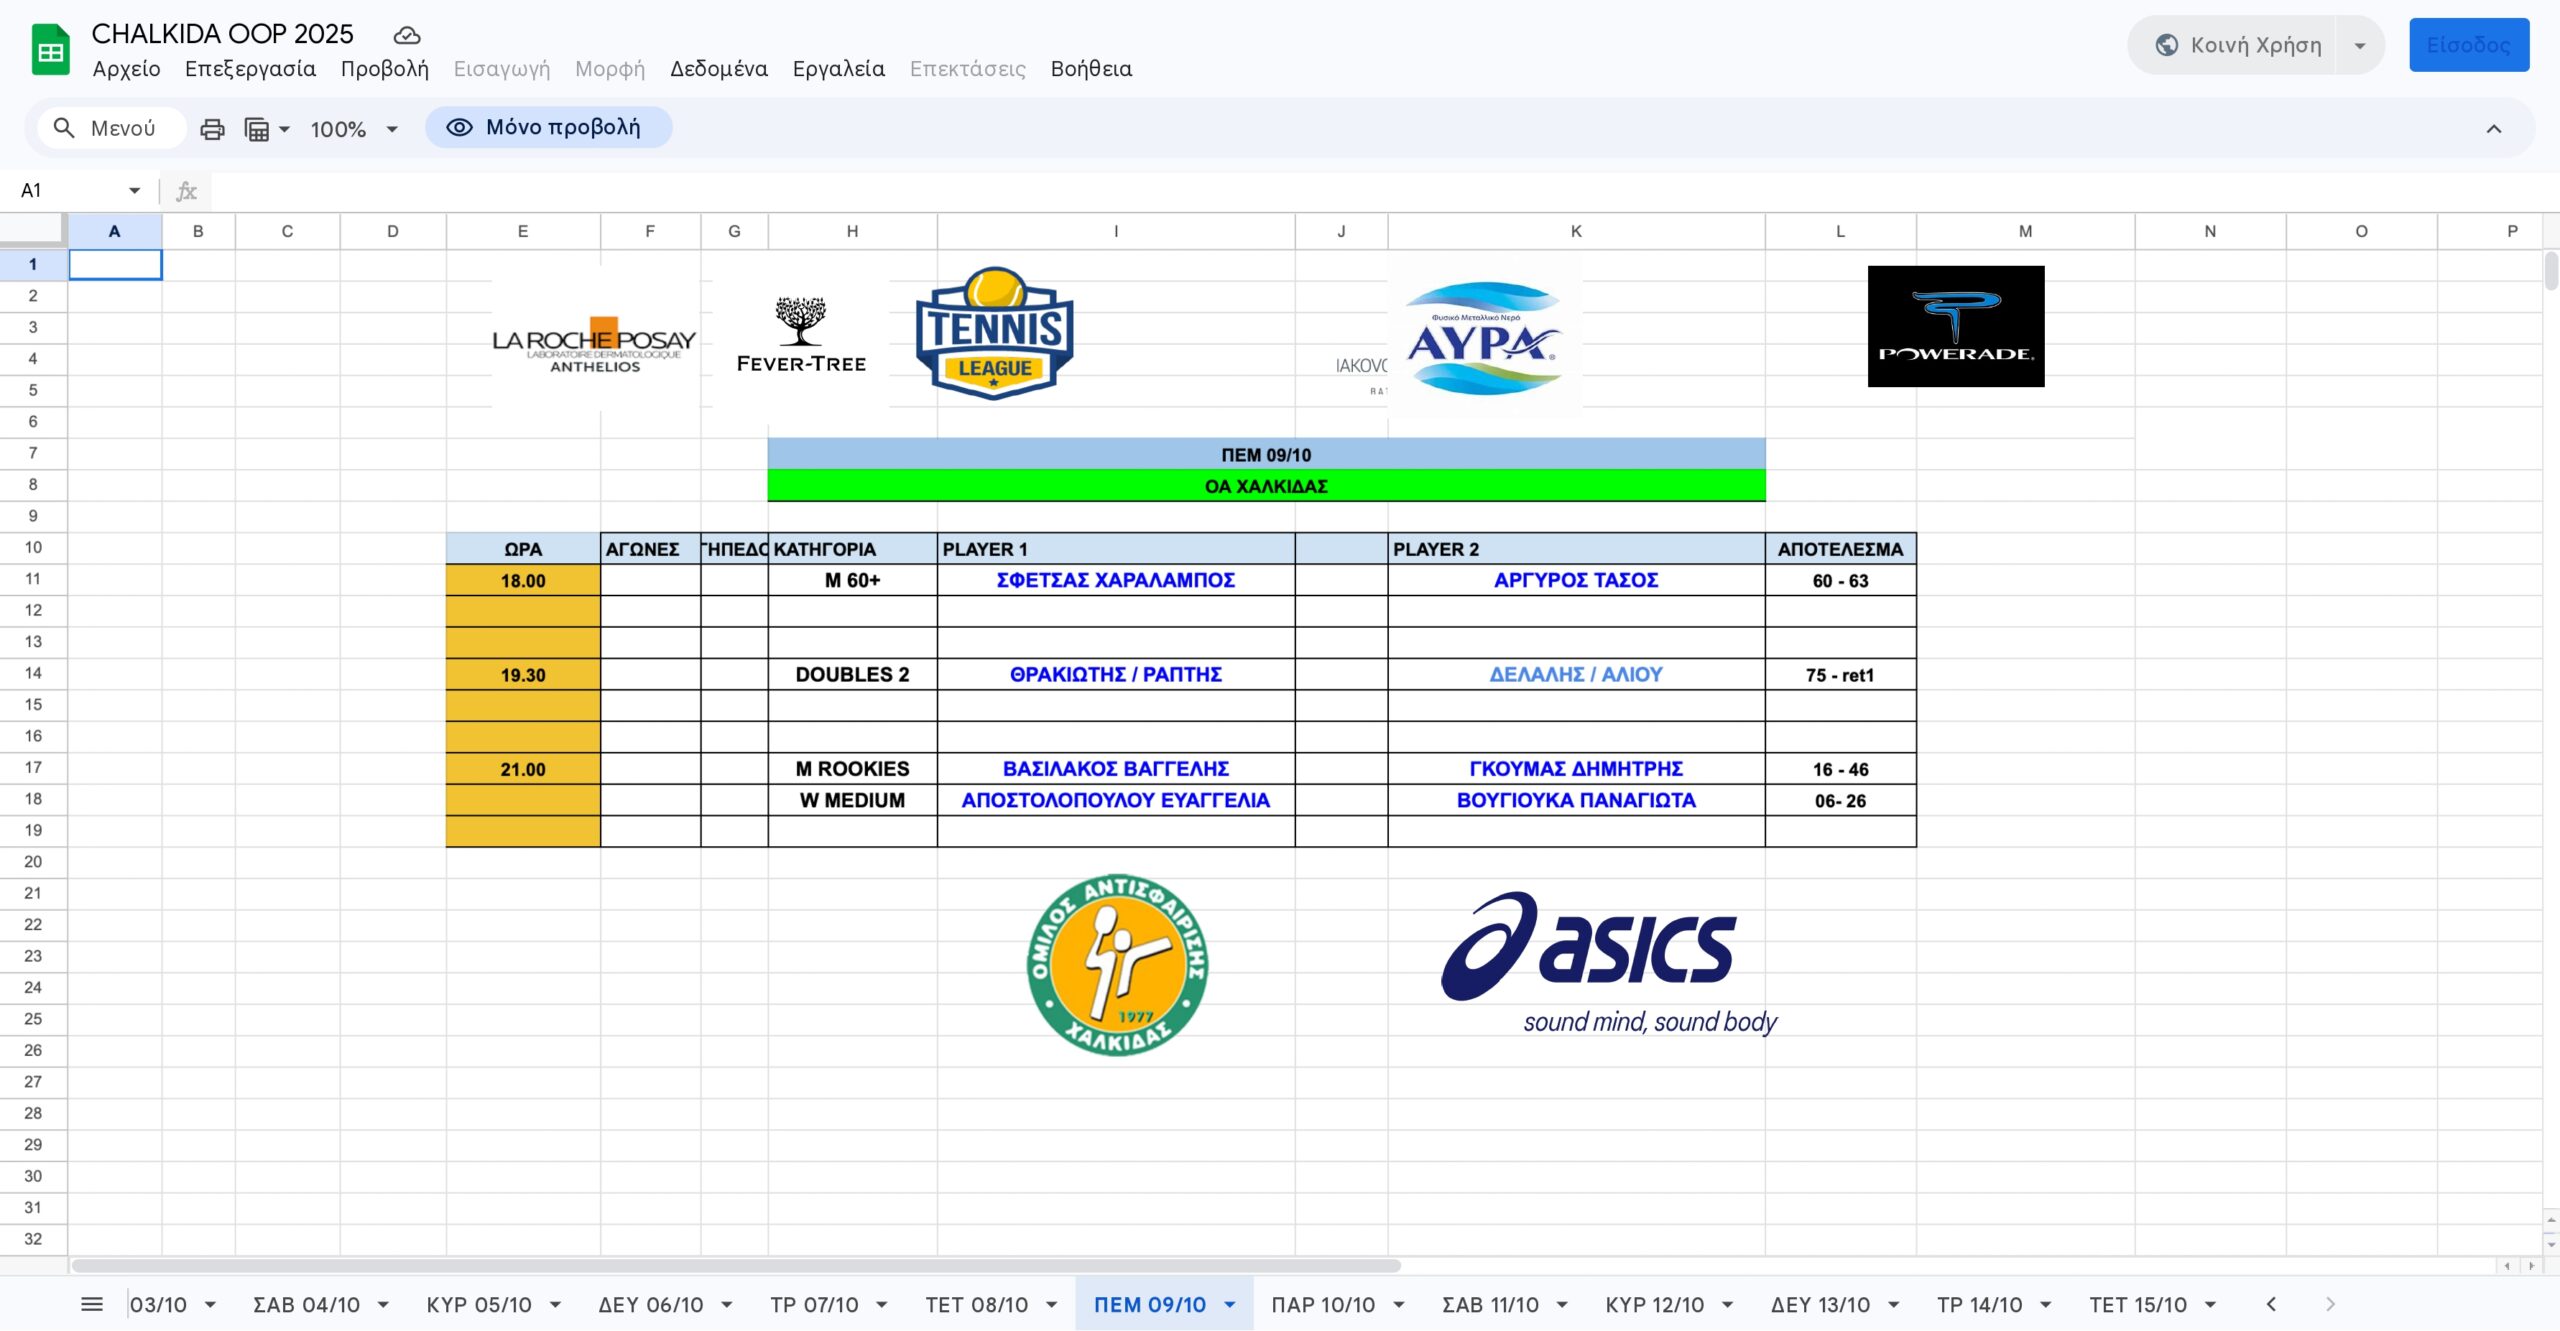Click the share button (Κοινή Χρήση)

2238,46
